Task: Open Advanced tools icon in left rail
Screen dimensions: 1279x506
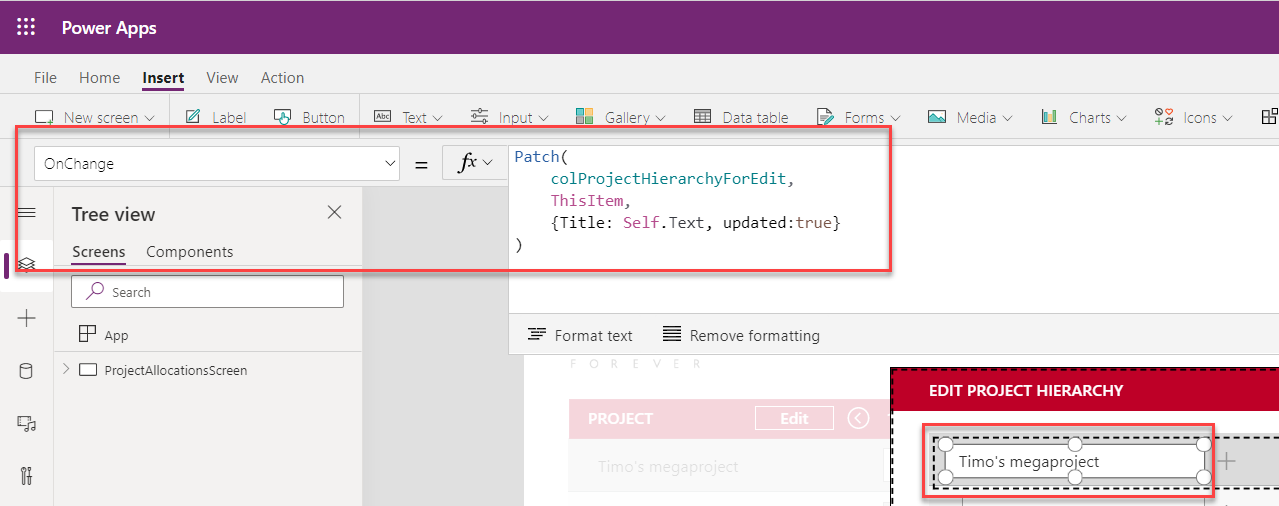Action: tap(27, 475)
